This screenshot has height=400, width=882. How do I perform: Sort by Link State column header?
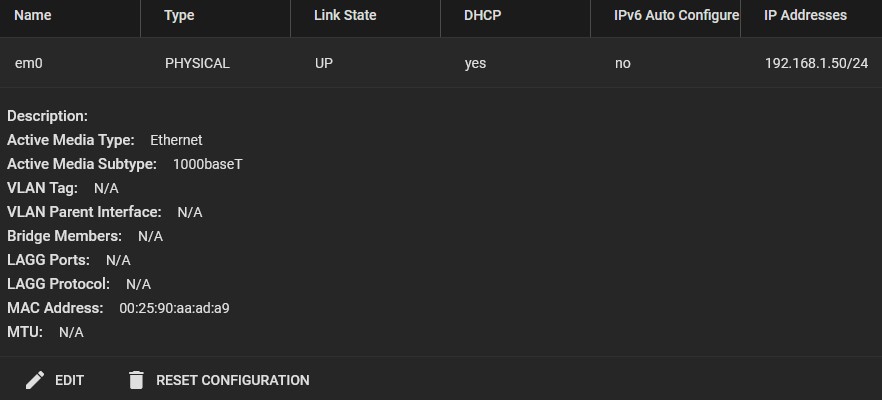click(345, 15)
